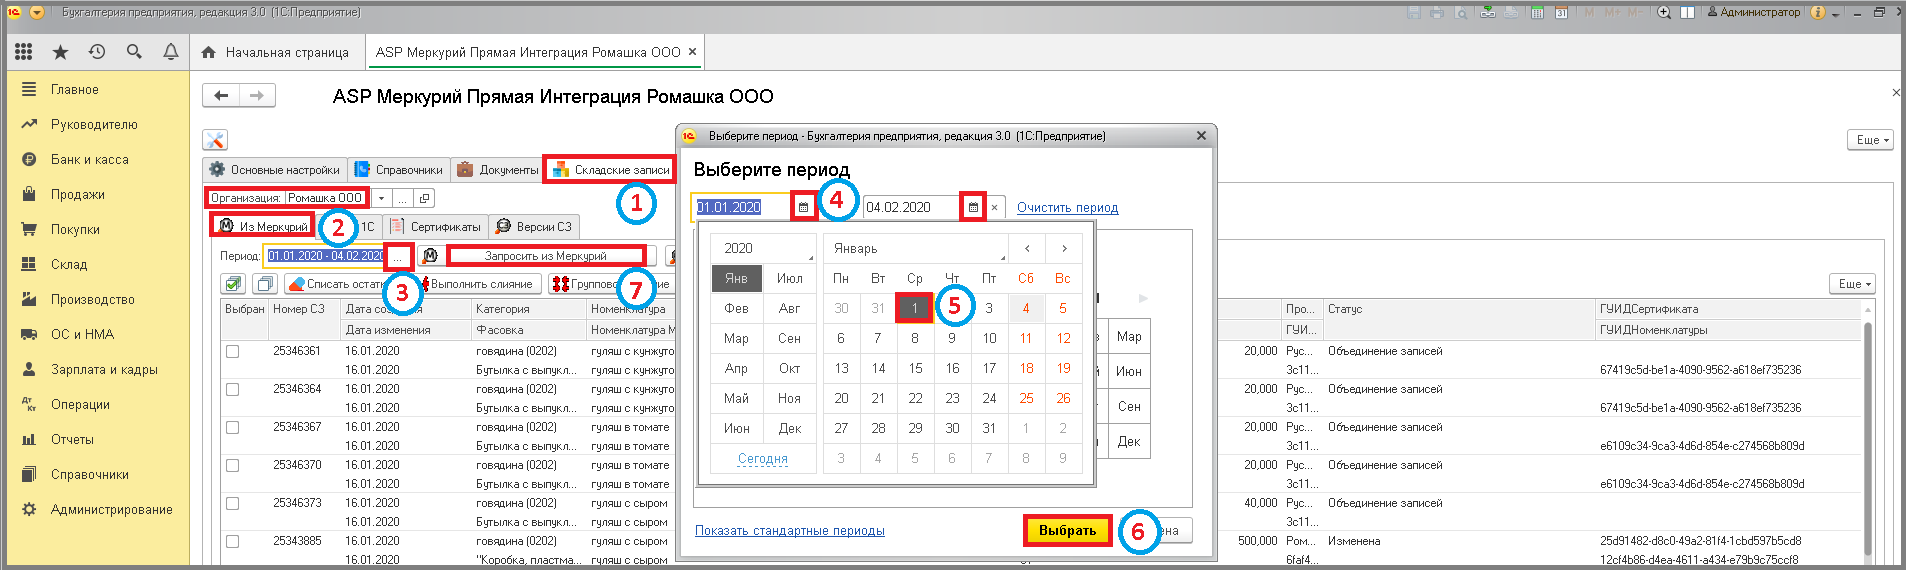Open the top right Еще dropdown
This screenshot has width=1906, height=570.
click(x=1871, y=140)
